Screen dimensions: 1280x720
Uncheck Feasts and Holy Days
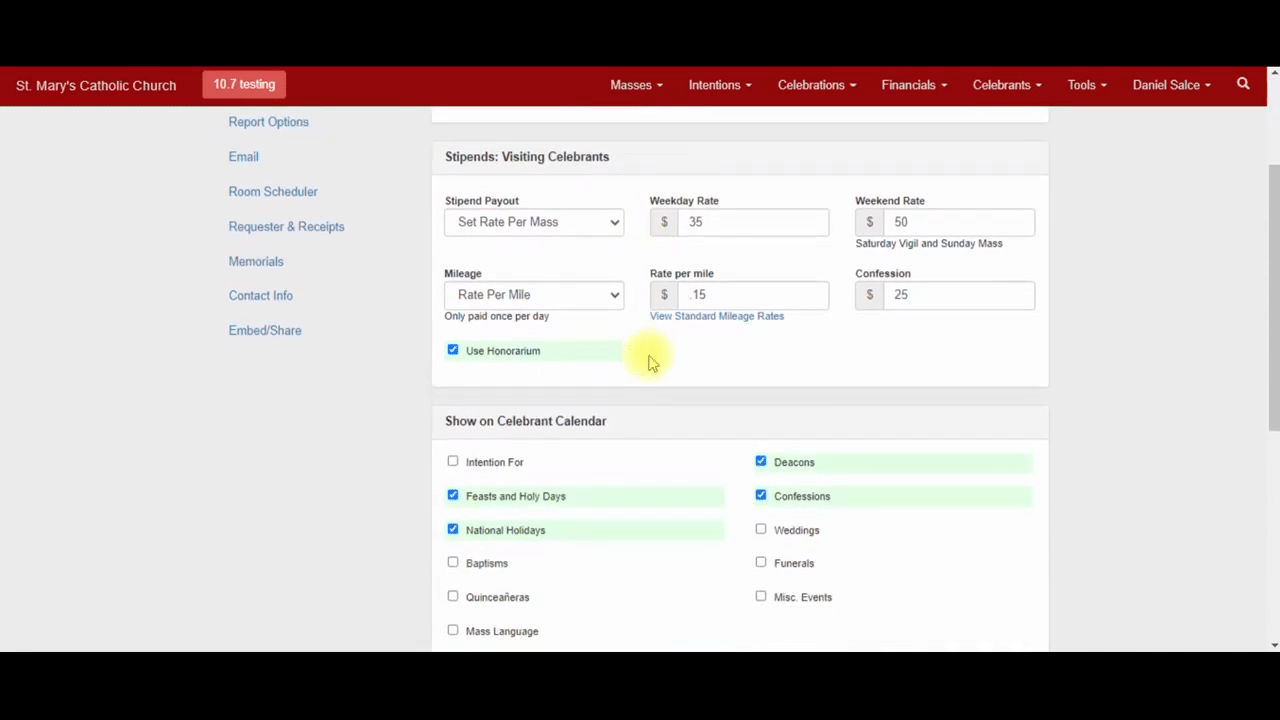click(453, 495)
